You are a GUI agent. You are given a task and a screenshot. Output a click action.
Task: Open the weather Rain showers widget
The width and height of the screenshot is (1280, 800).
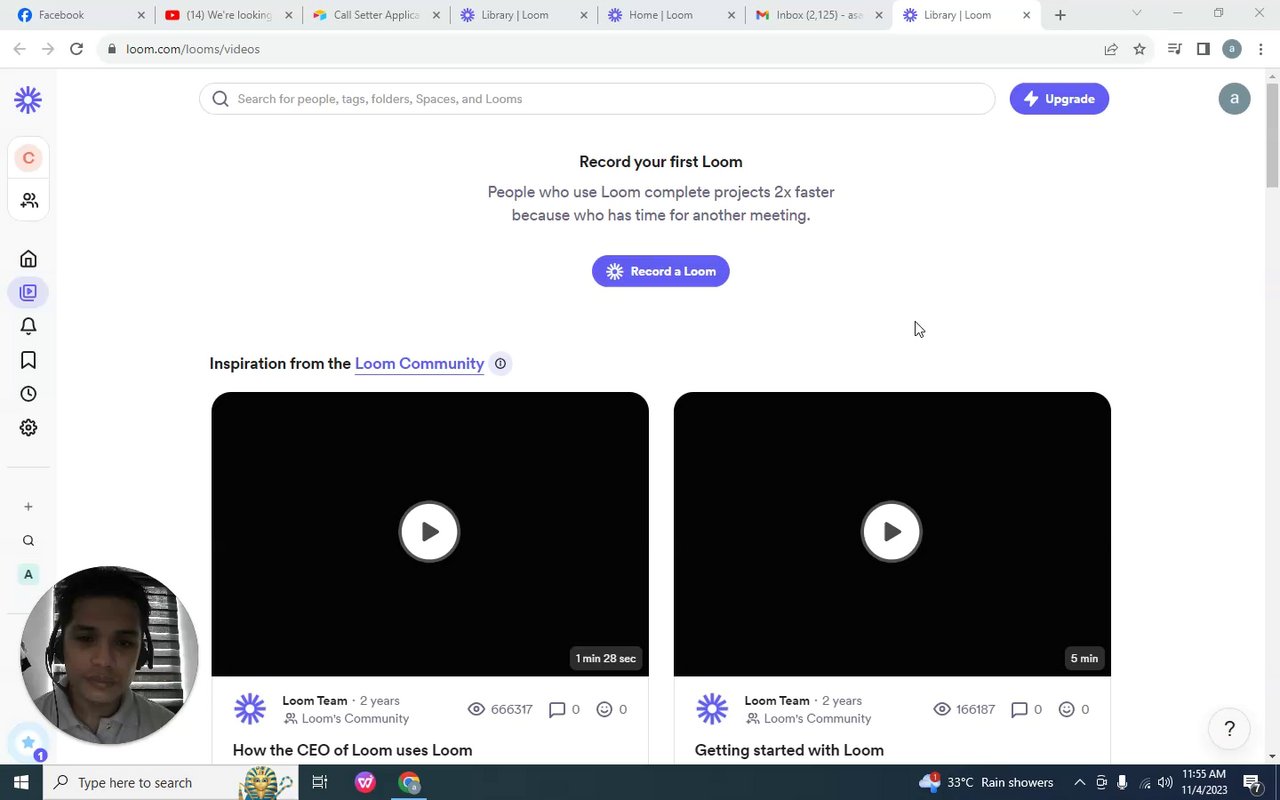(986, 782)
